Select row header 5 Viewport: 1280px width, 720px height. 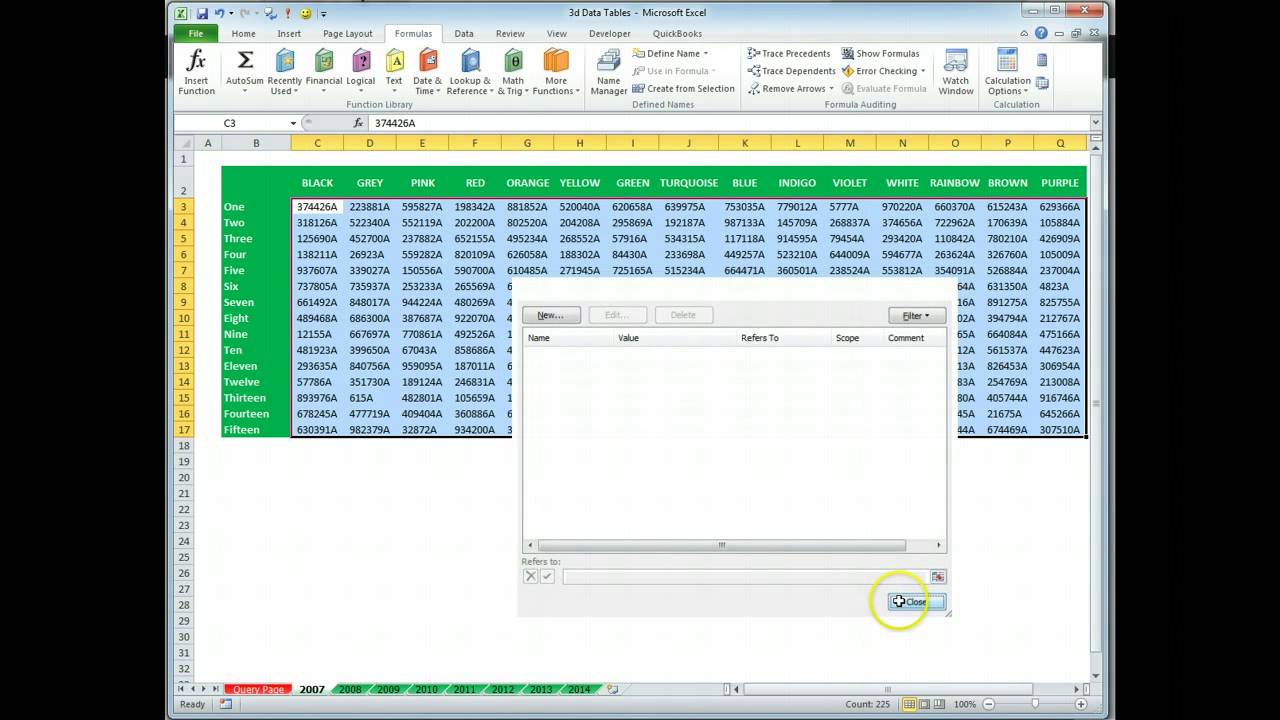184,239
